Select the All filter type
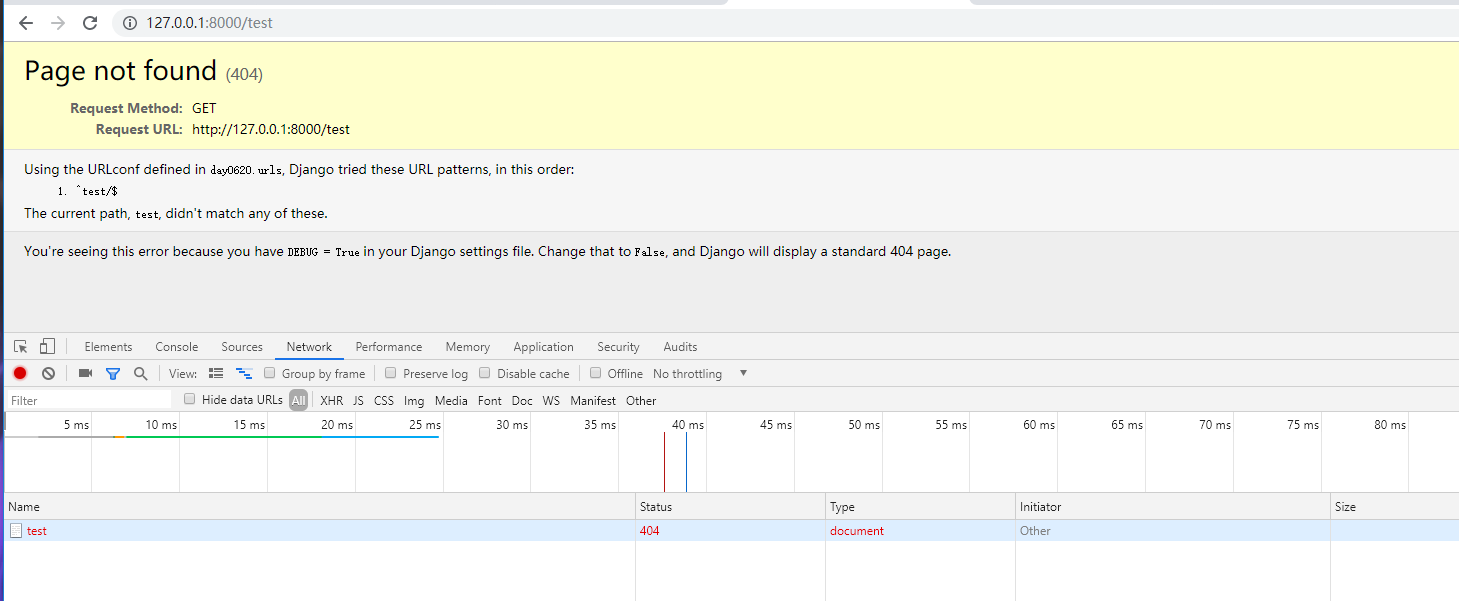 pyautogui.click(x=298, y=400)
